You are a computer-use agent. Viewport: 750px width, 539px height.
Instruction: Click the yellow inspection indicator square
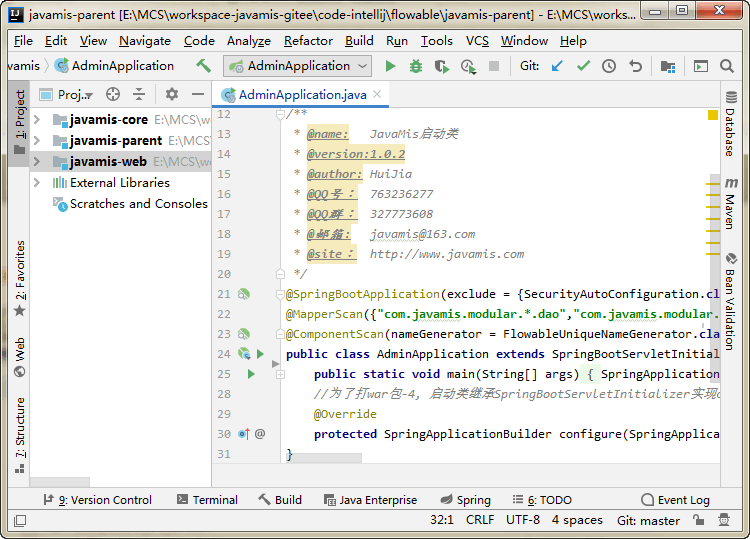click(713, 115)
